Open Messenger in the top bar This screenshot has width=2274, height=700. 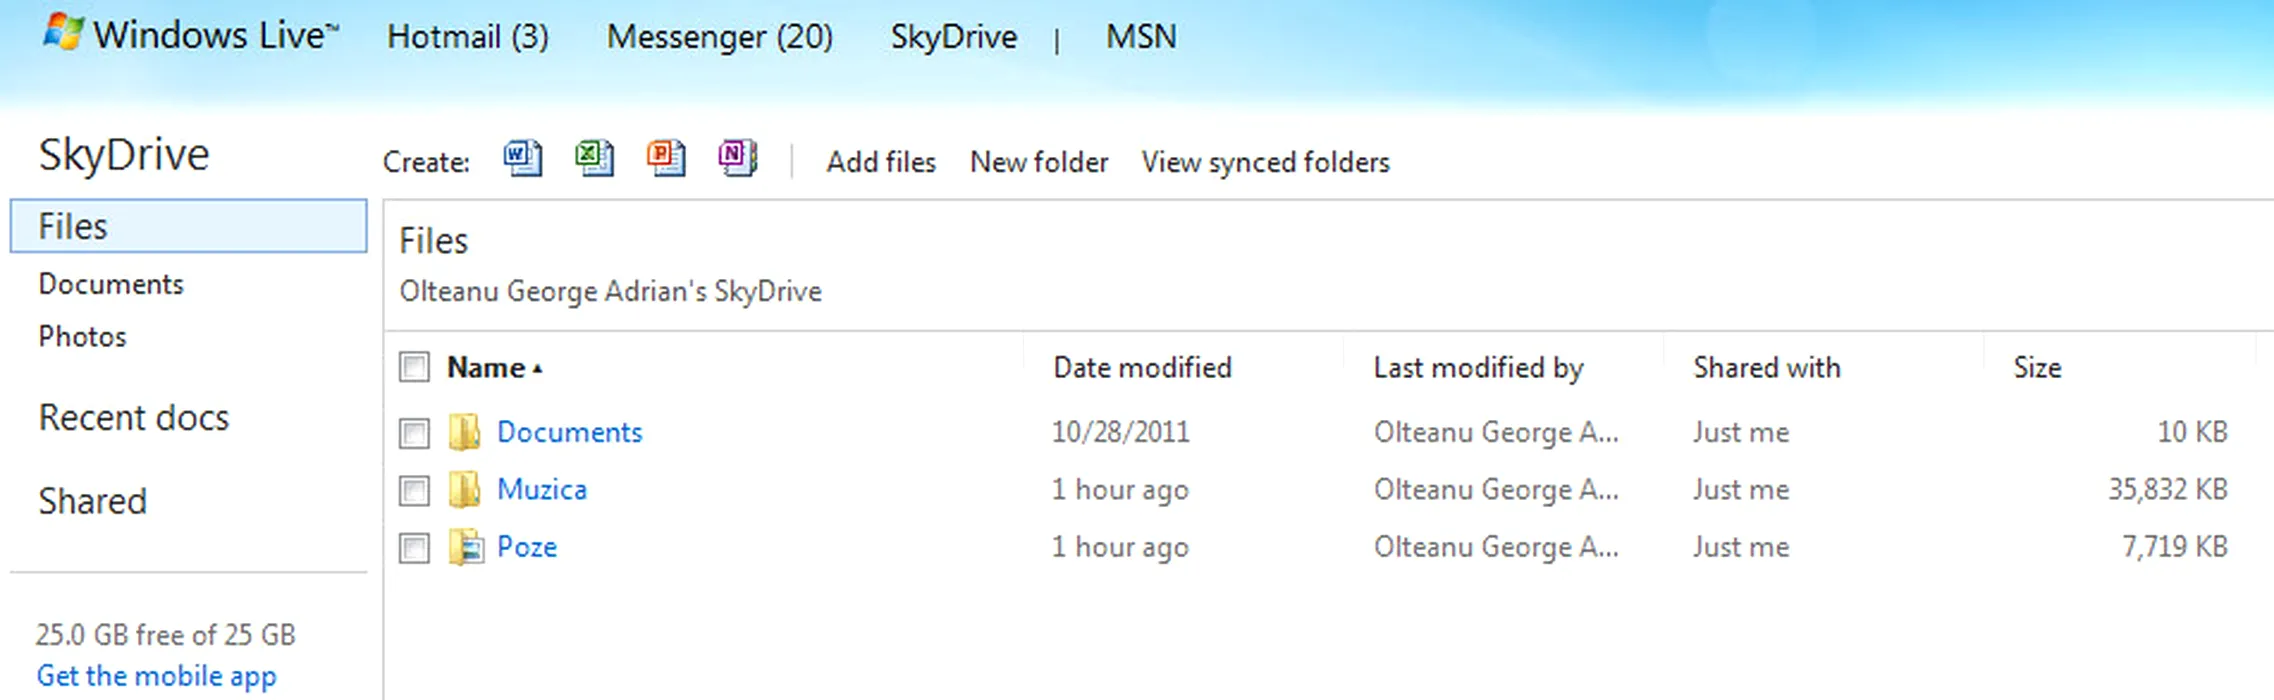pos(719,37)
